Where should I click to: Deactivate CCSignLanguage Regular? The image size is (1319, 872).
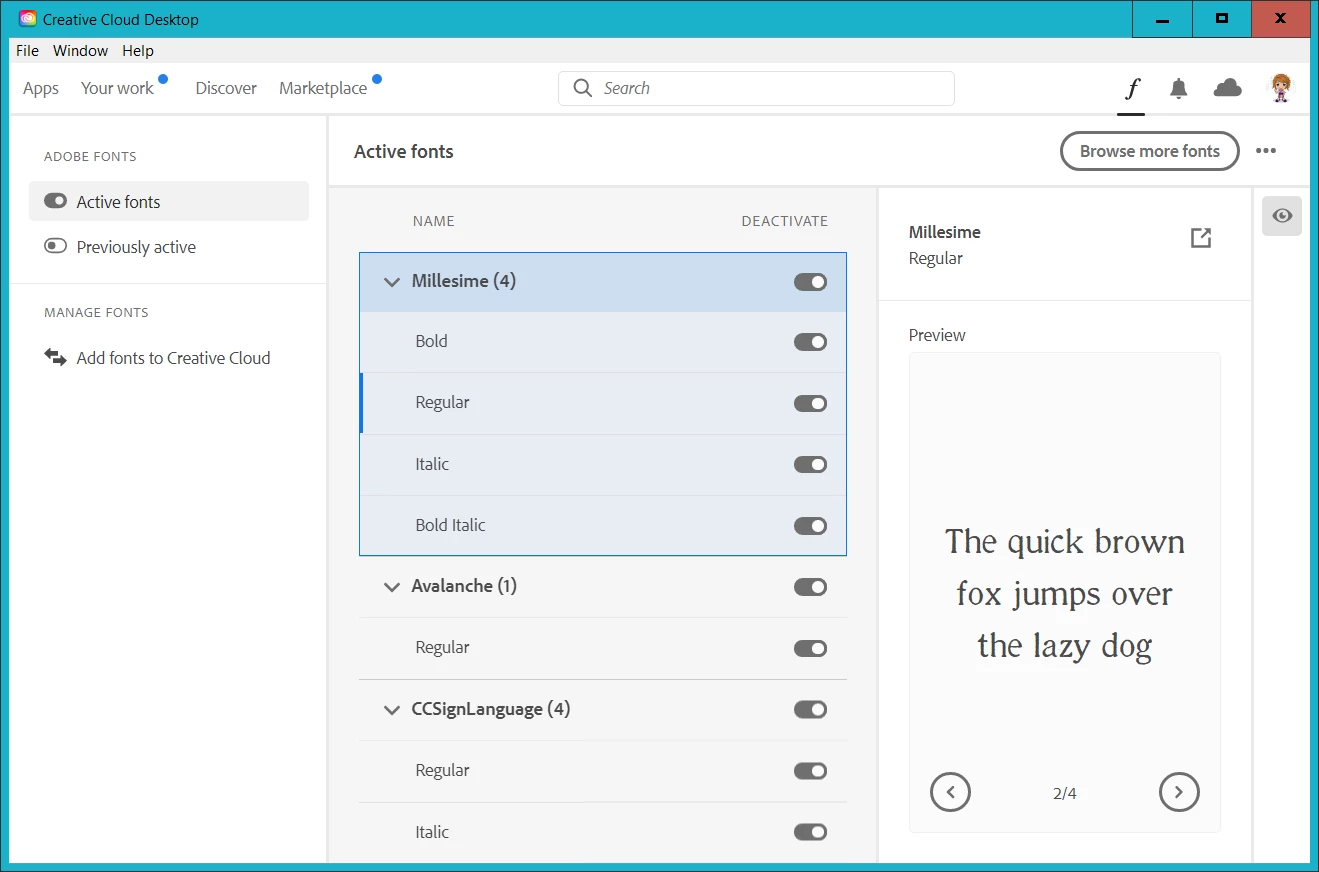point(811,771)
